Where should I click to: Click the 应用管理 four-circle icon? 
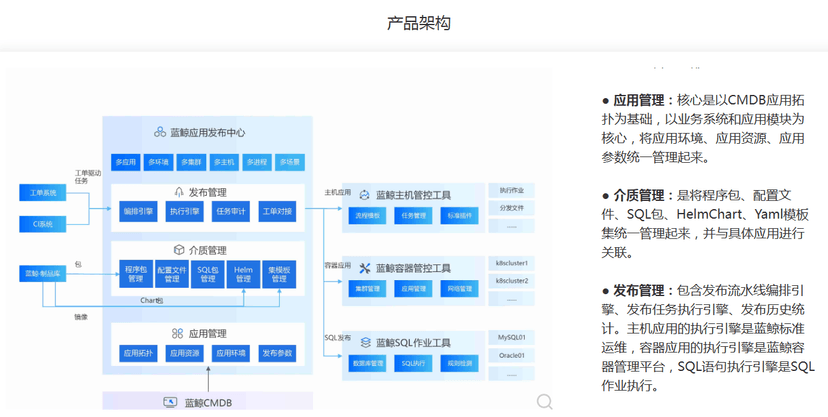point(177,333)
